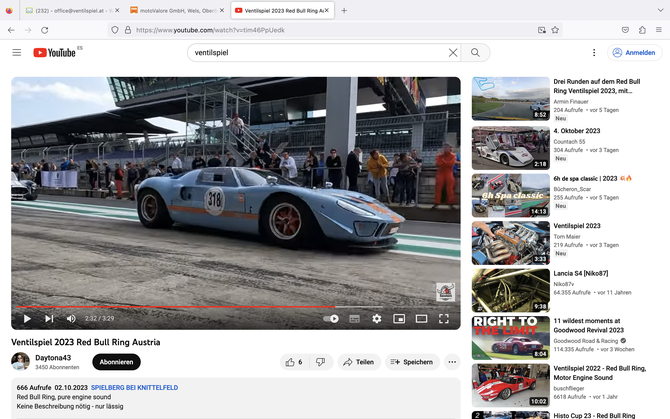Open picture-in-picture icon in address bar
This screenshot has height=419, width=670.
[x=542, y=30]
